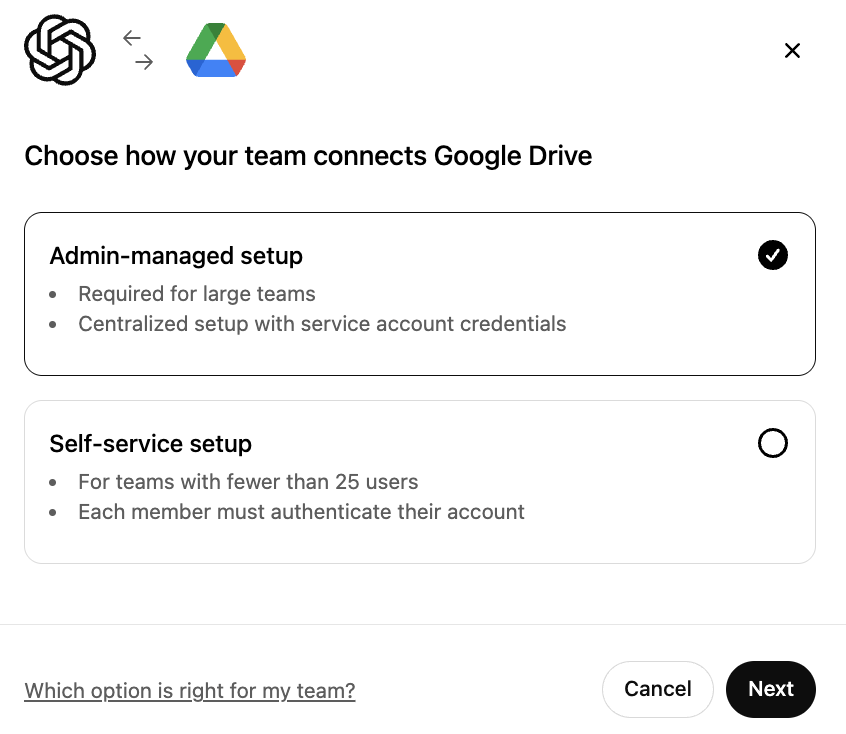Image resolution: width=846 pixels, height=734 pixels.
Task: Click the 'Required for large teams' text
Action: (197, 294)
